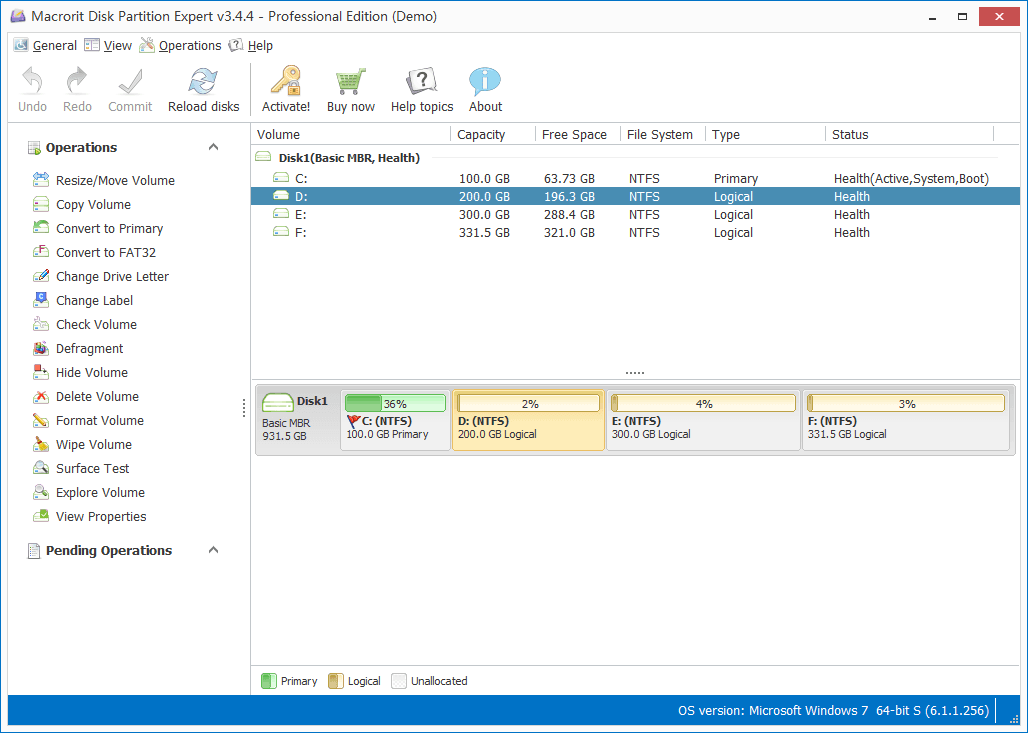Viewport: 1028px width, 733px height.
Task: Click Wipe Volume operation
Action: tap(94, 445)
